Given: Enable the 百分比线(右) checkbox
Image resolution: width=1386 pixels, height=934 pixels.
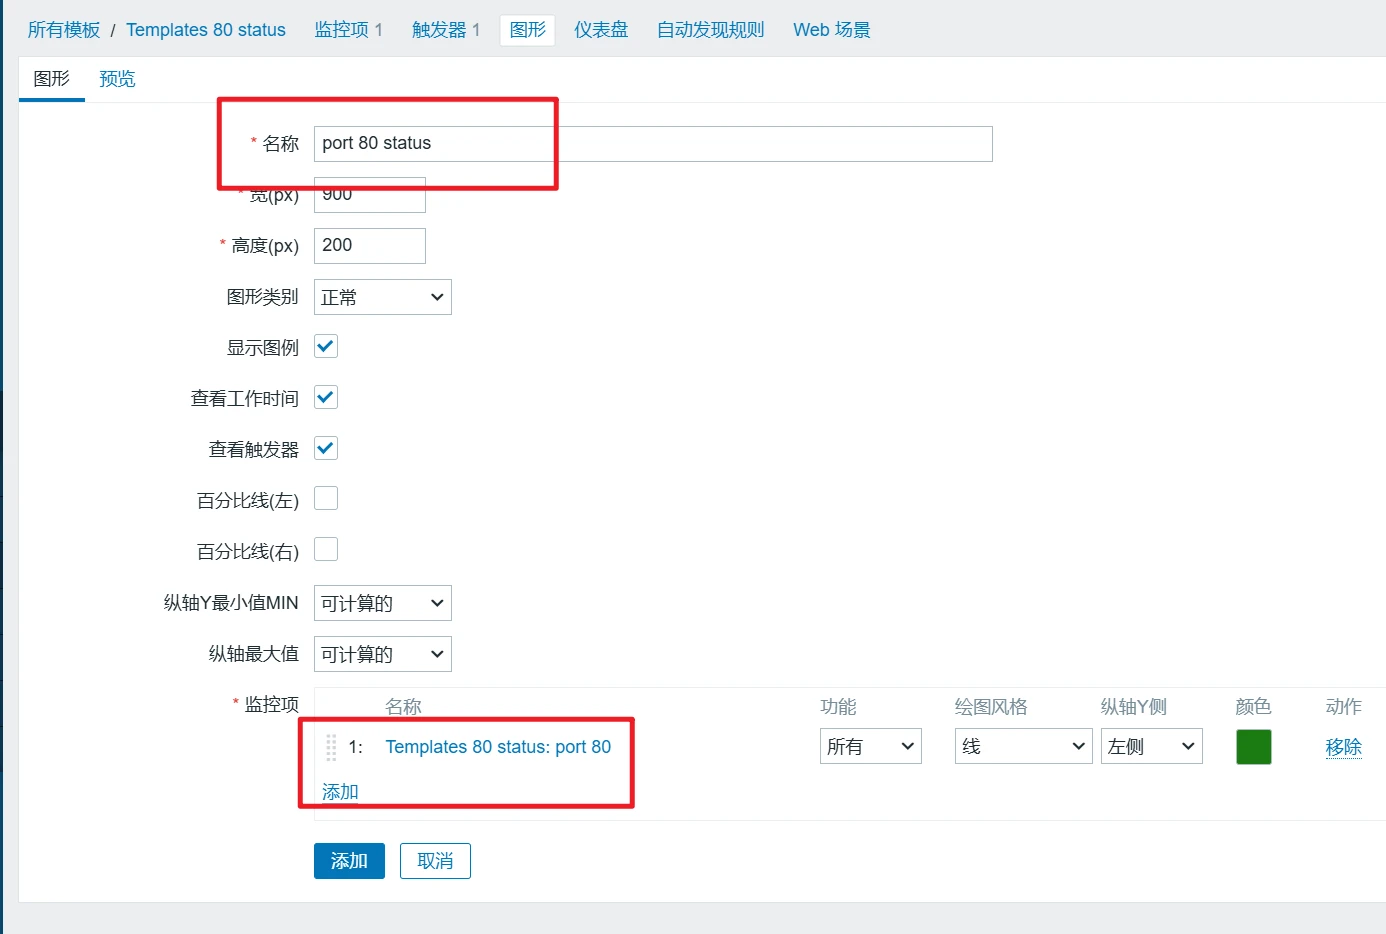Looking at the screenshot, I should [326, 550].
